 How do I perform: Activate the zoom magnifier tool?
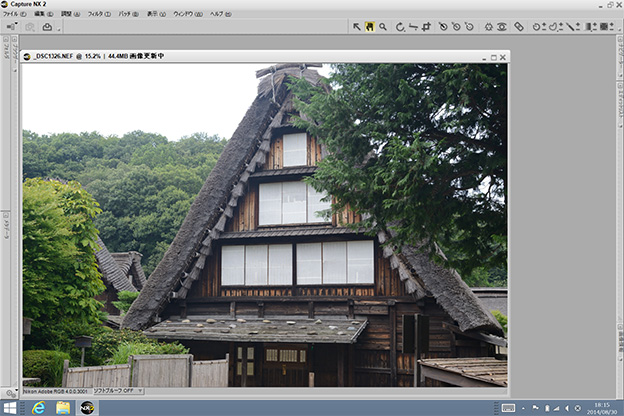[383, 27]
